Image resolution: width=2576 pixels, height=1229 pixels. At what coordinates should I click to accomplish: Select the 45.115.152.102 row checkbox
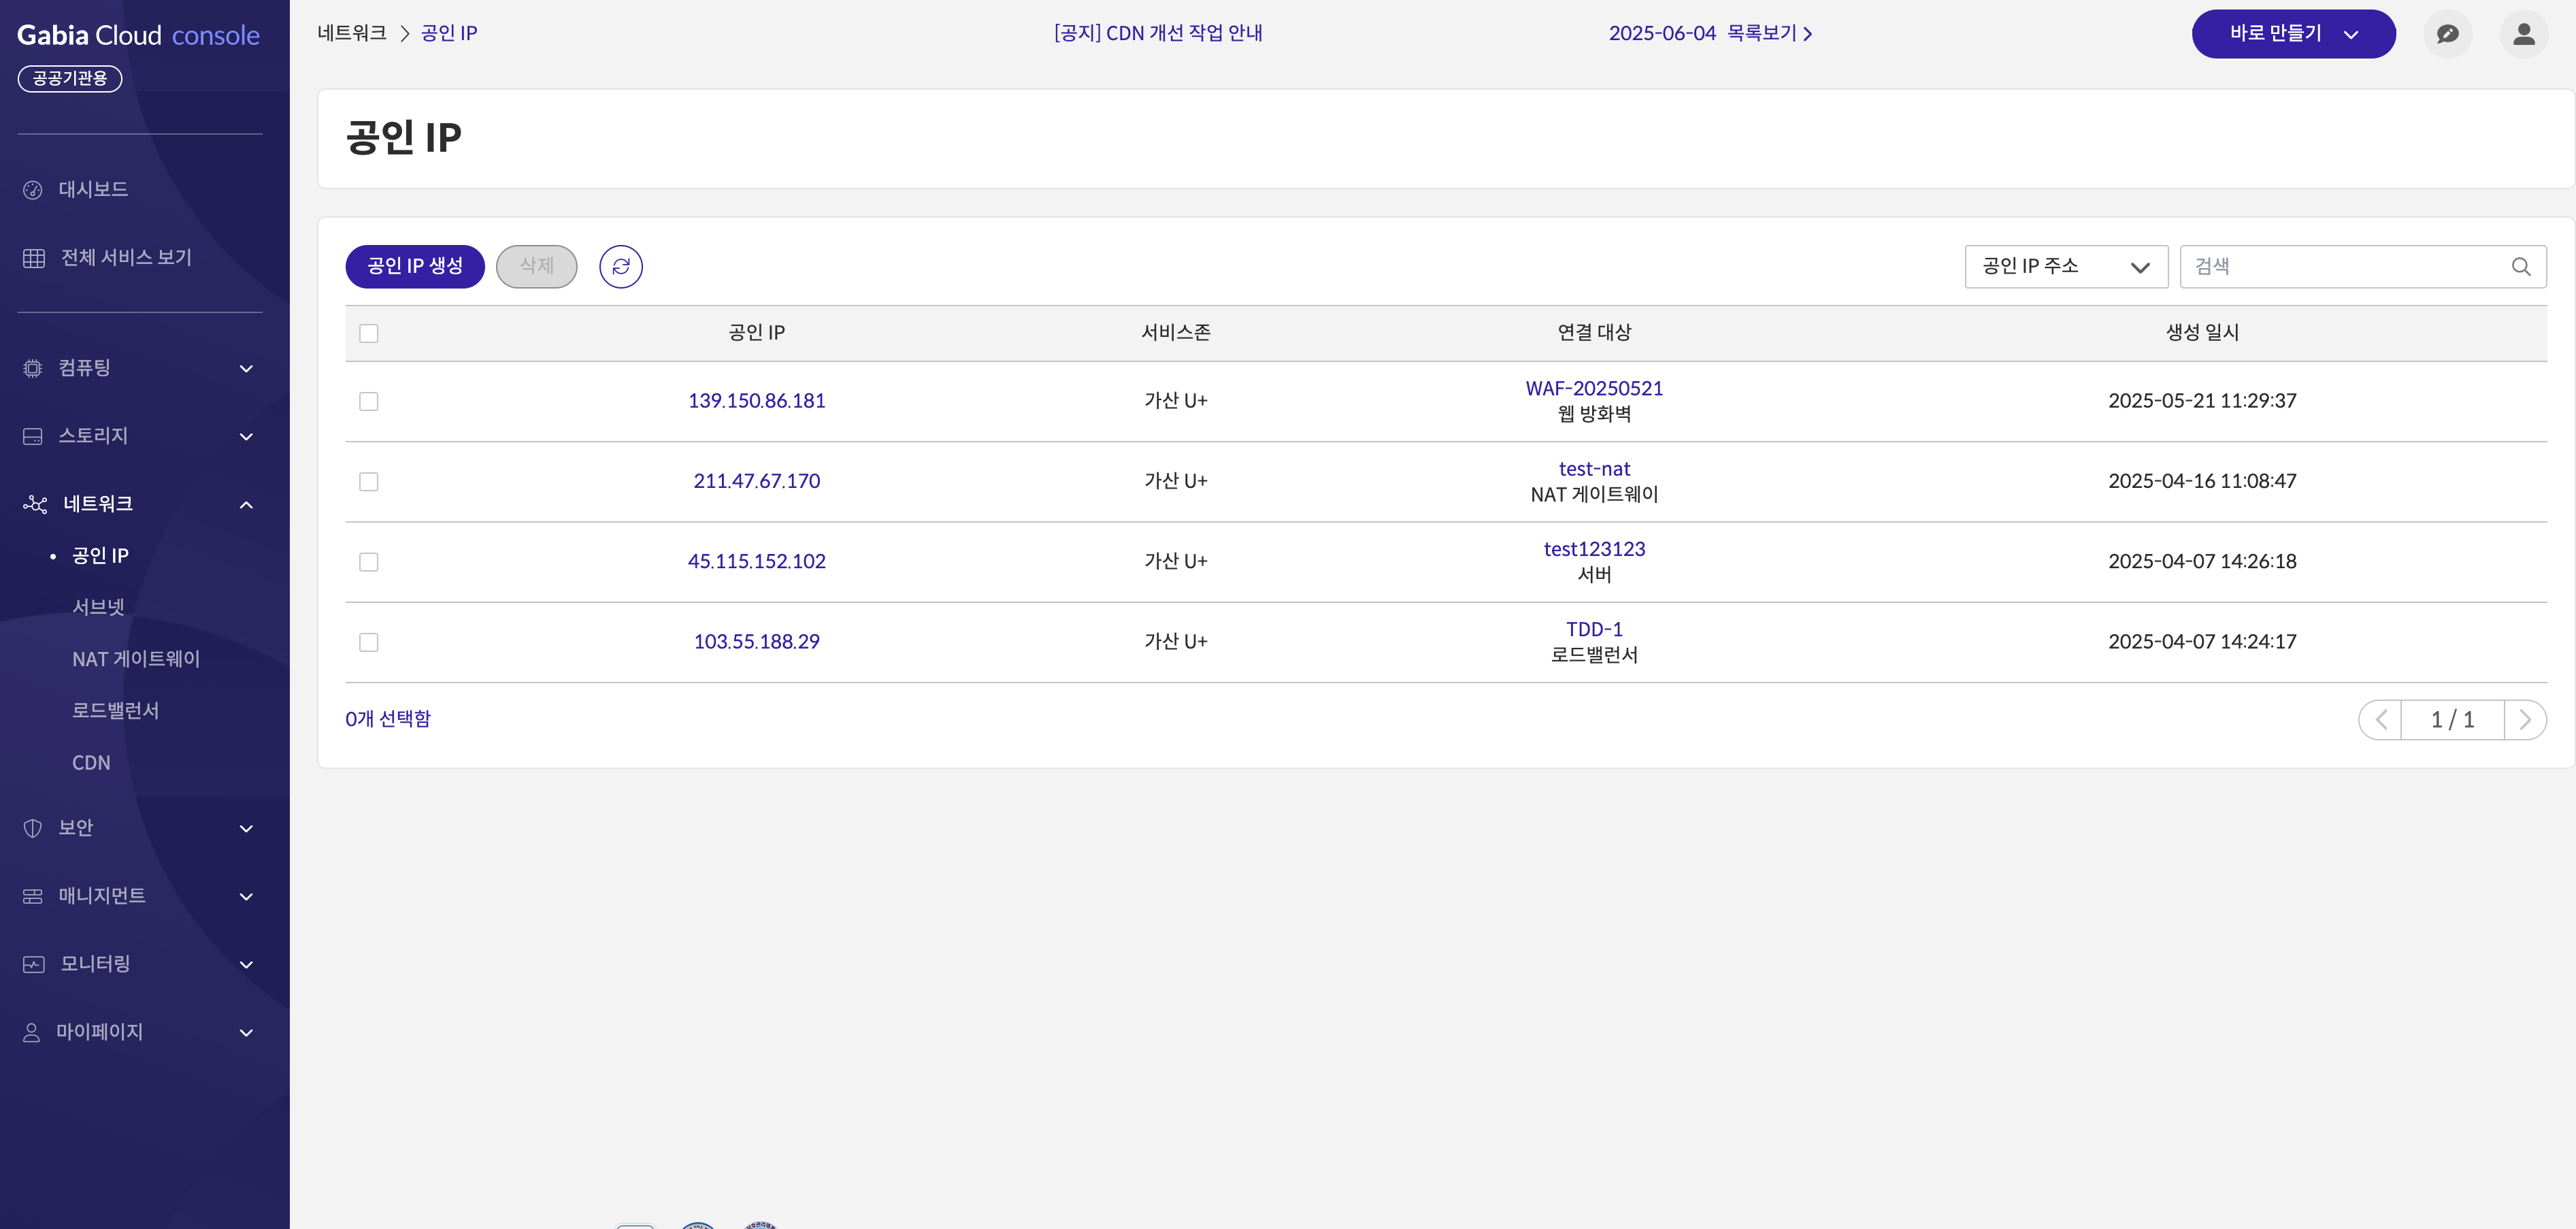click(x=369, y=562)
